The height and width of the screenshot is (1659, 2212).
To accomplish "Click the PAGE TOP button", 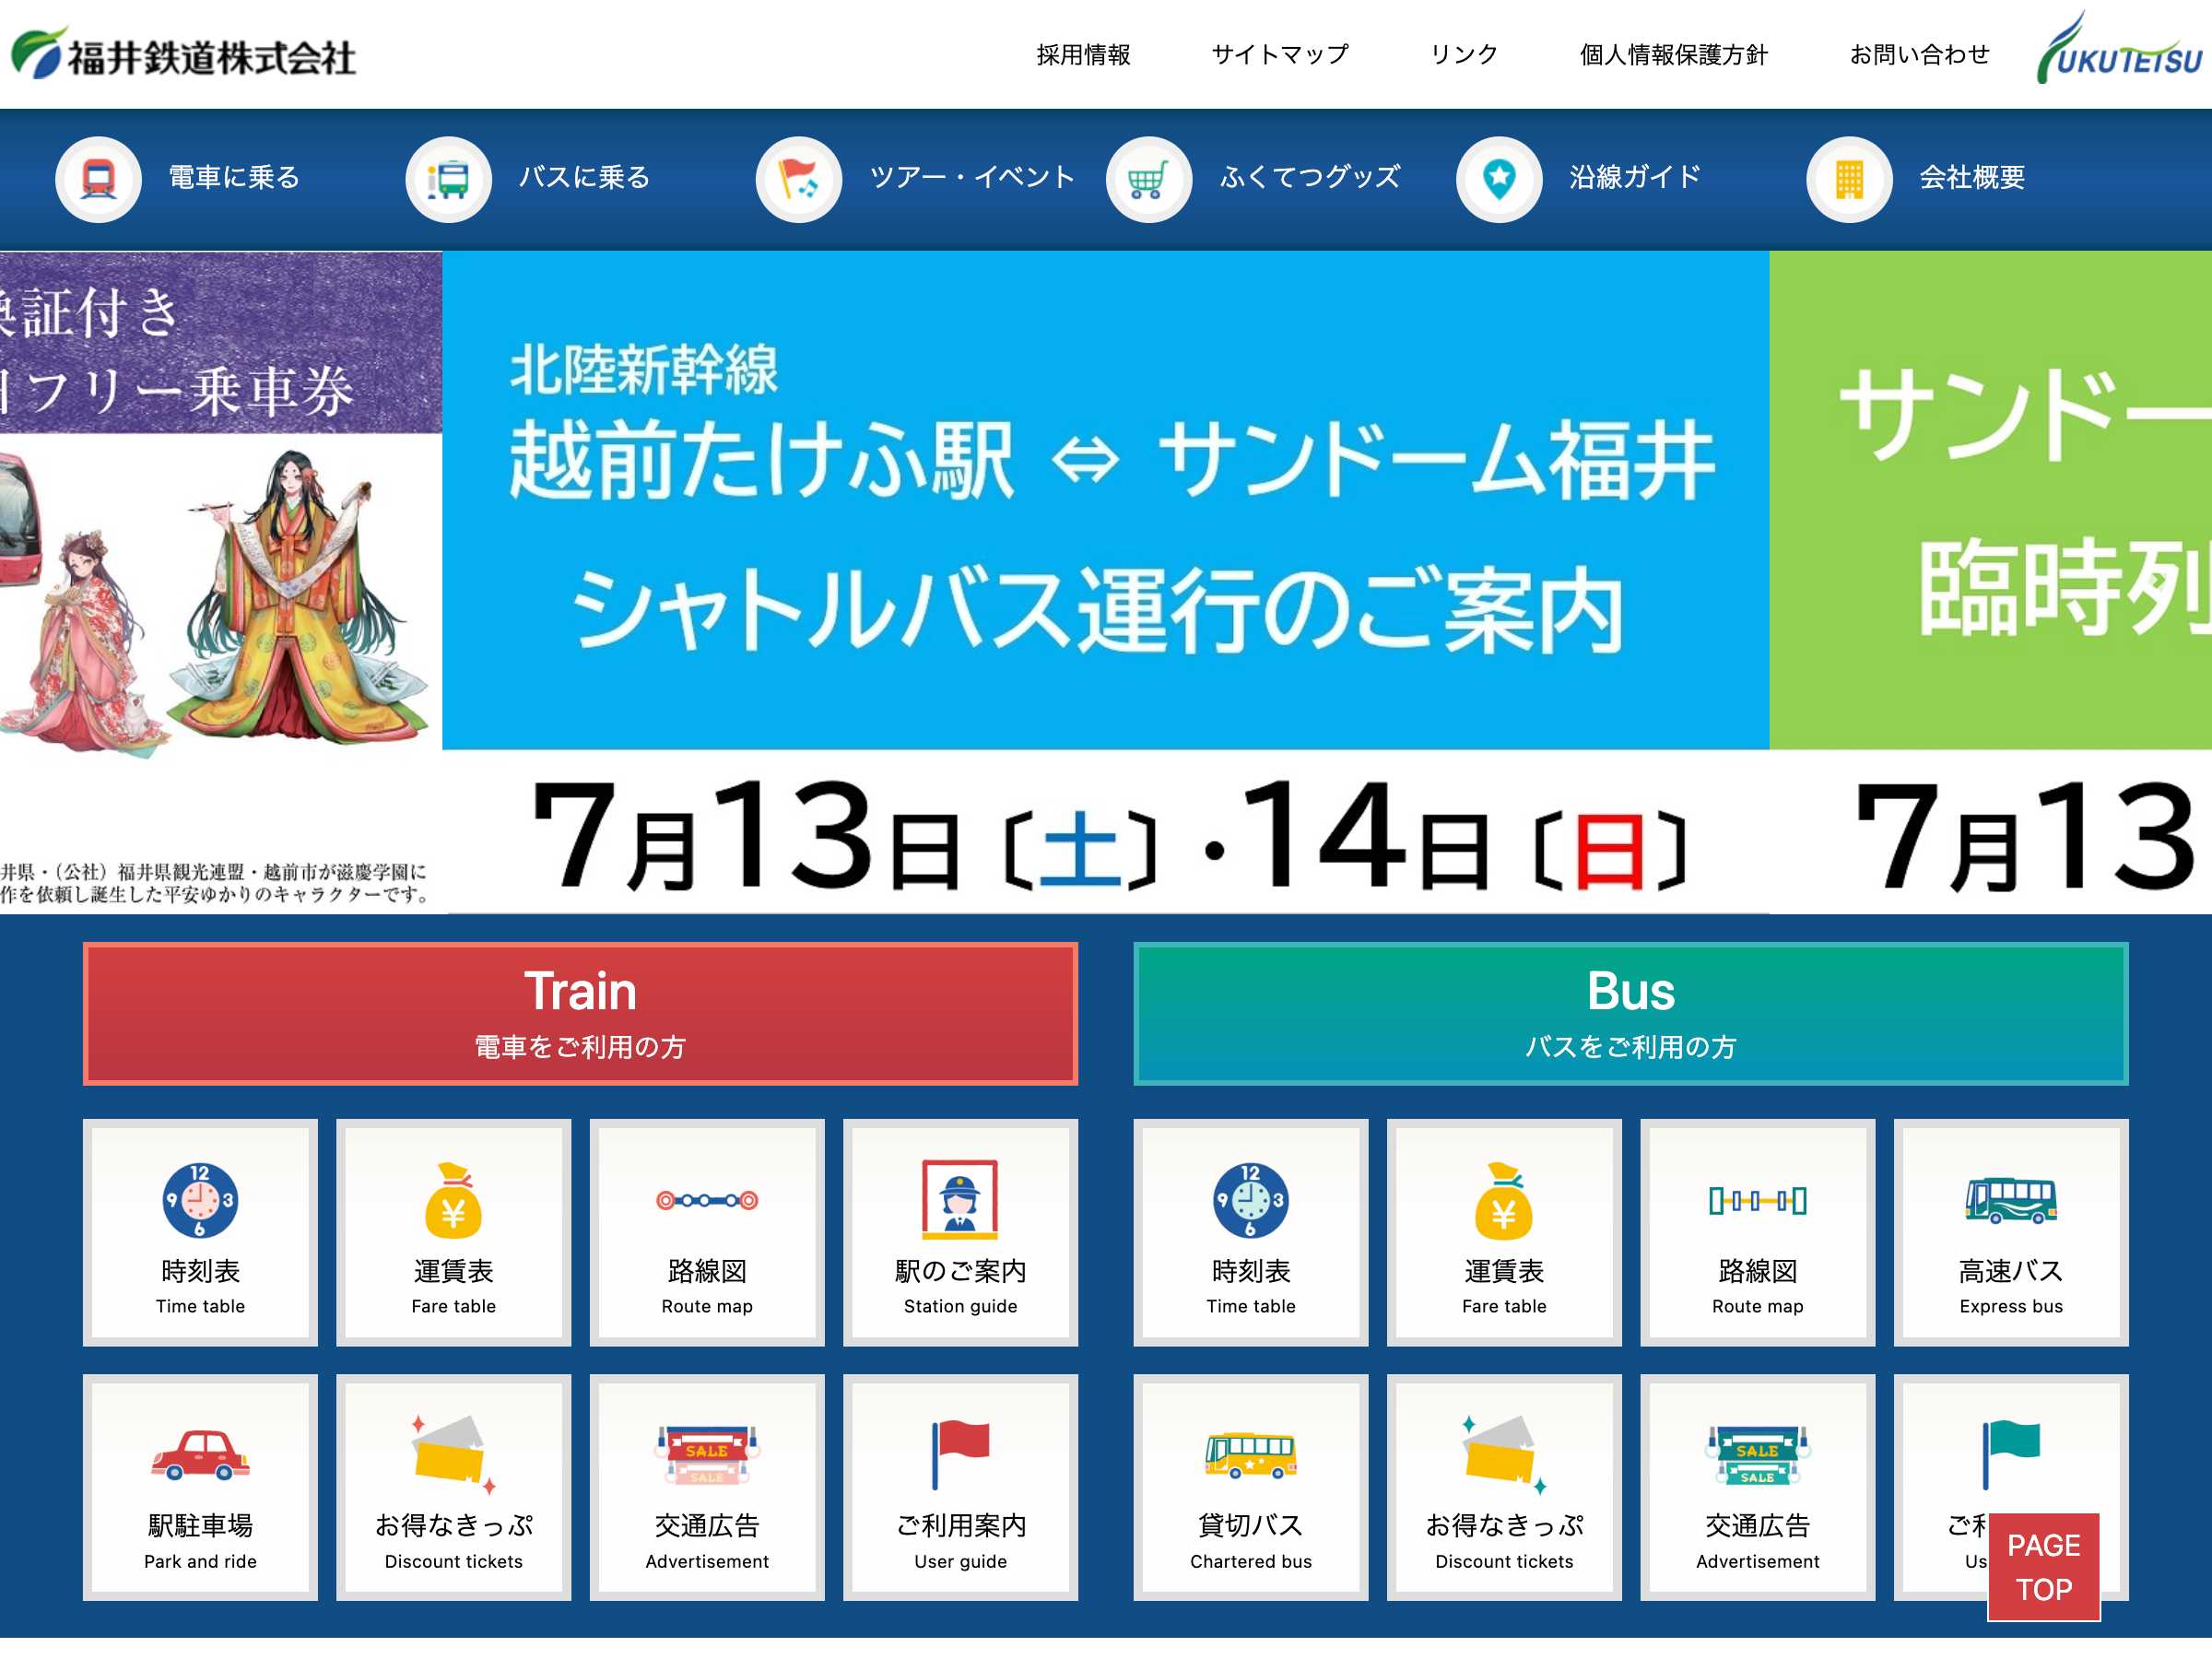I will point(2043,1567).
